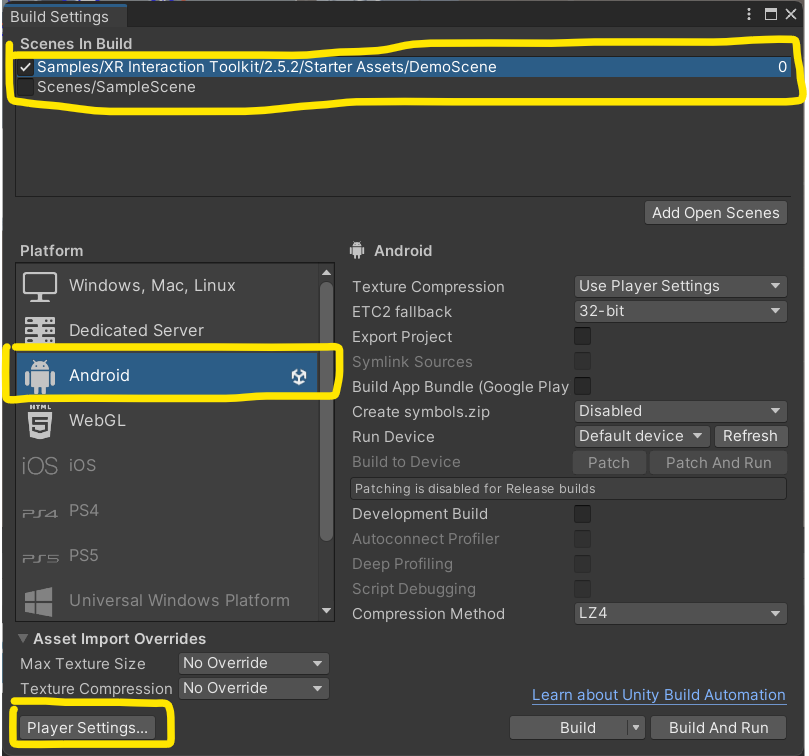
Task: Click the Android robot icon in platform list
Action: pyautogui.click(x=40, y=376)
